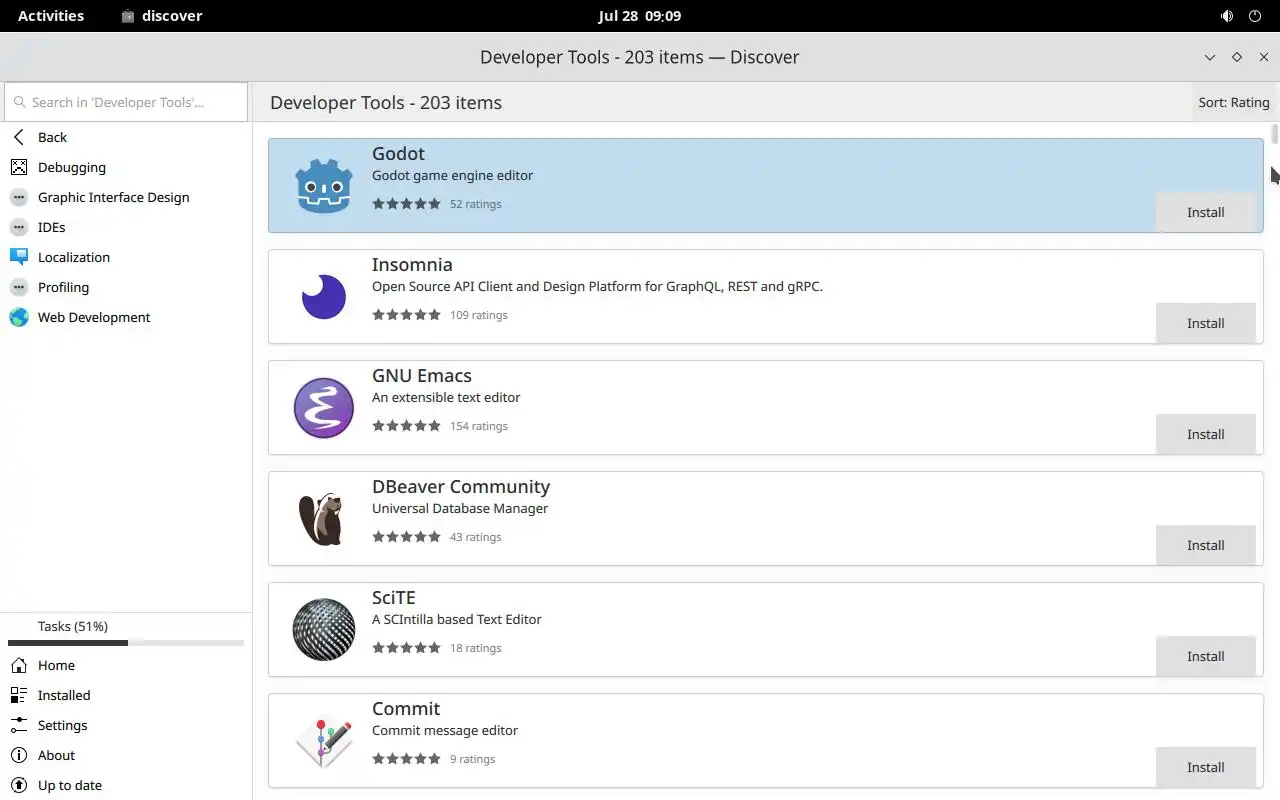Click the Back arrow icon
The height and width of the screenshot is (800, 1280).
(19, 137)
